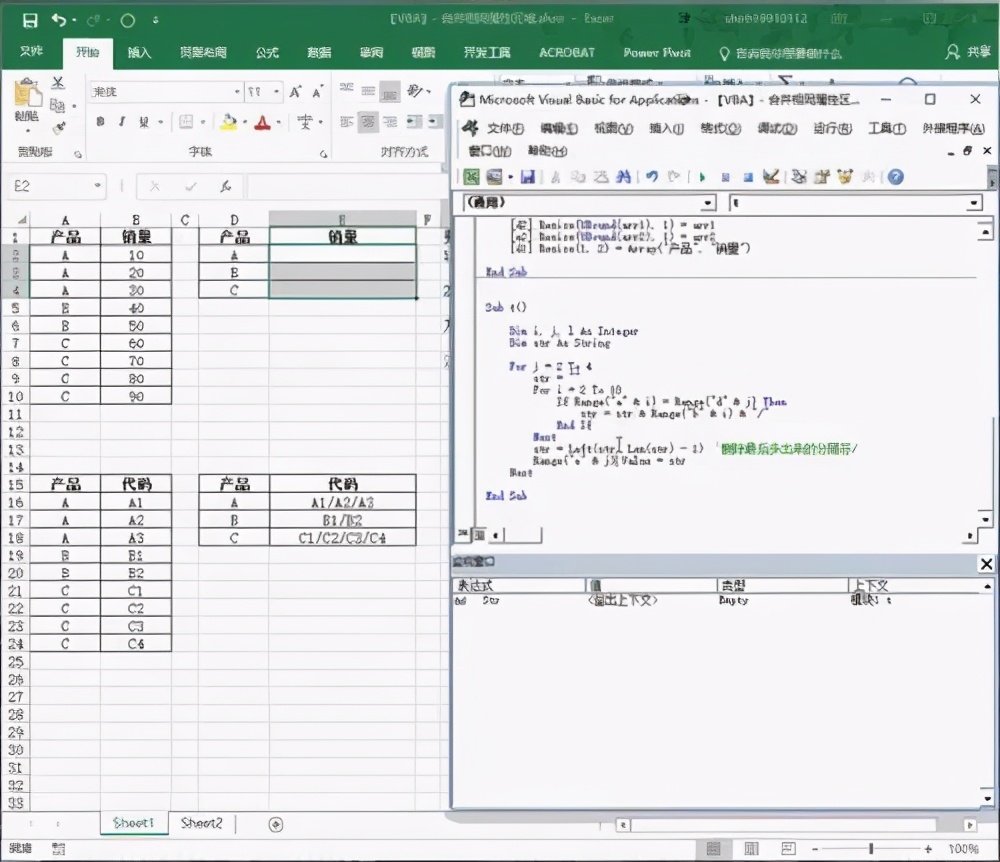
Task: Run the macro using the Run button
Action: [700, 177]
